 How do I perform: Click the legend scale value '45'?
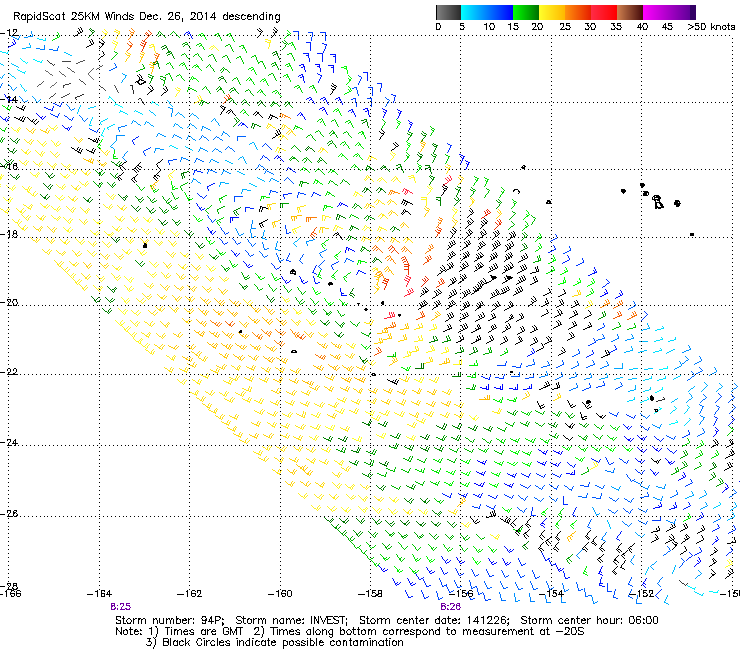(667, 27)
